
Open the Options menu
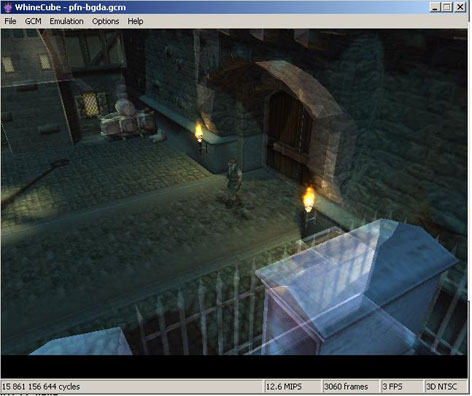(105, 21)
